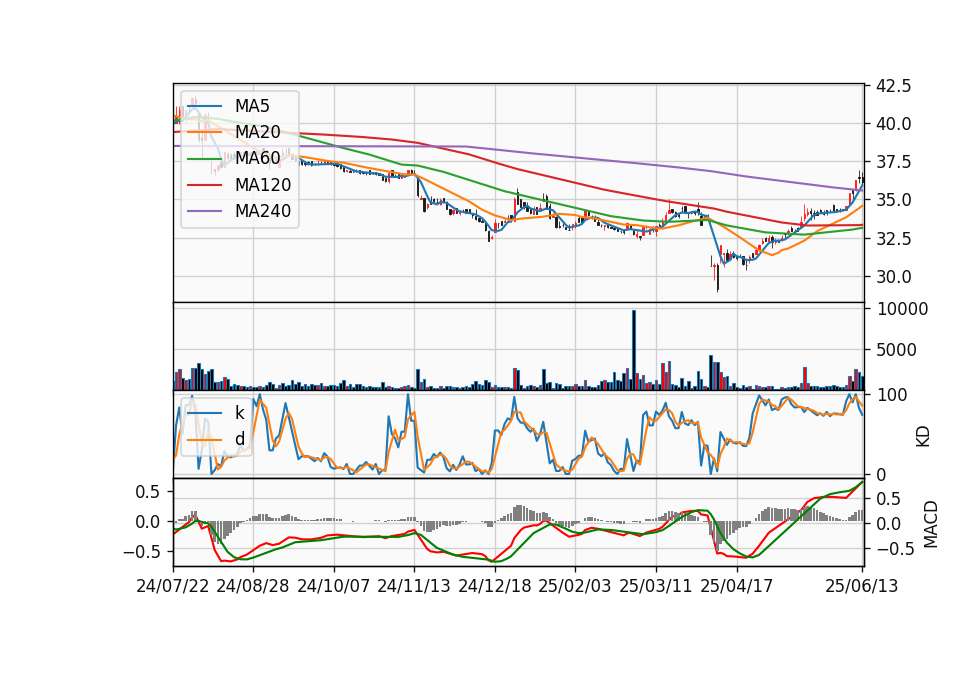Click the MACD axis title
The width and height of the screenshot is (960, 690).
click(x=931, y=525)
